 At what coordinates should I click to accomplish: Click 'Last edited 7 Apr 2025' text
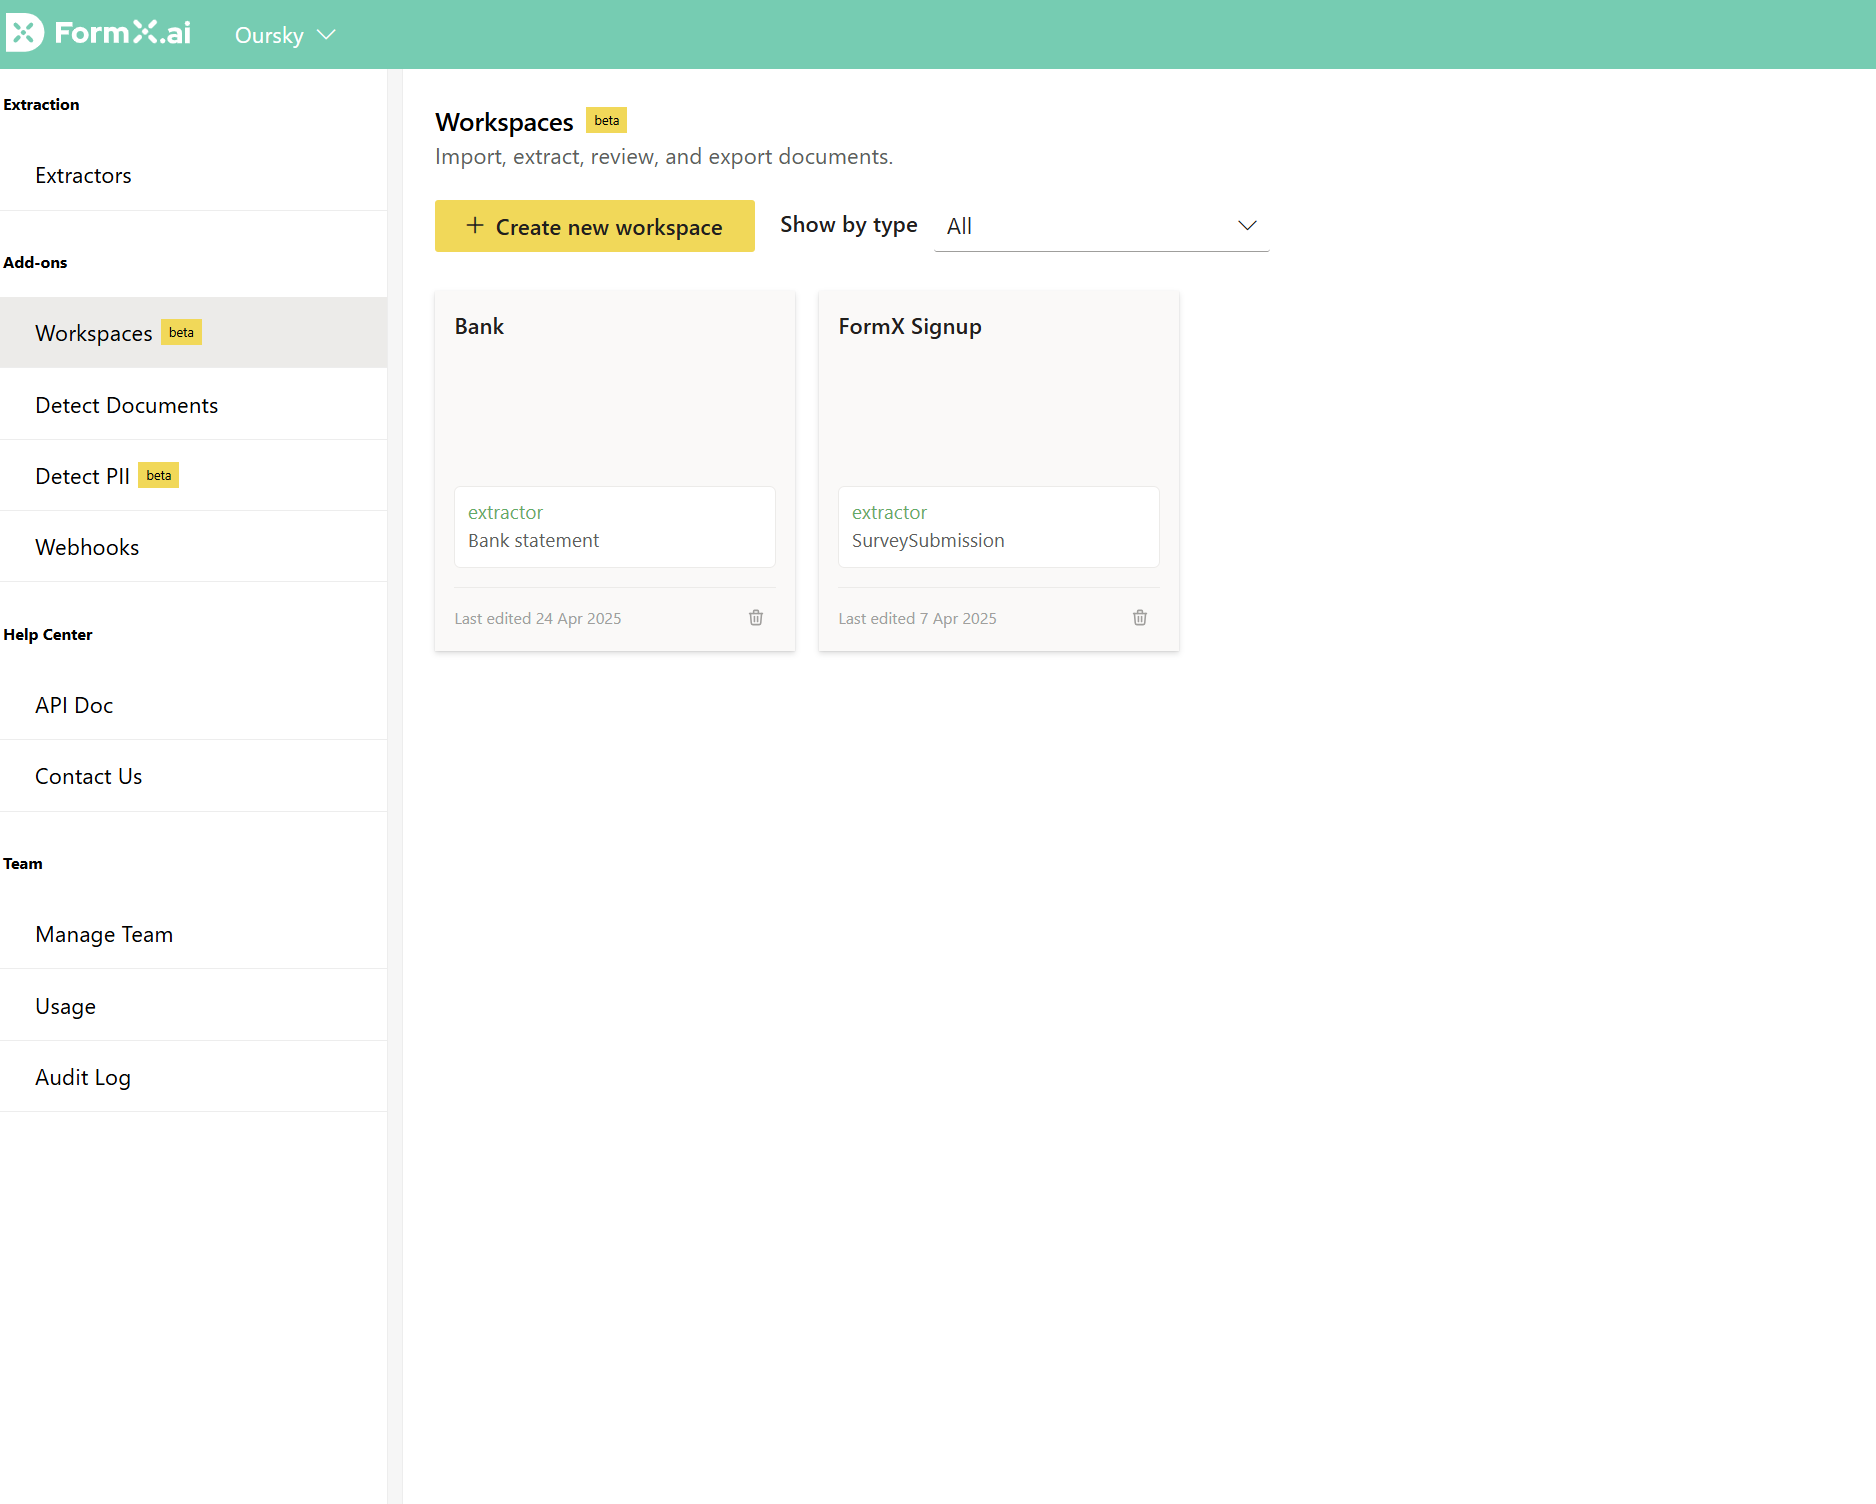[x=918, y=618]
